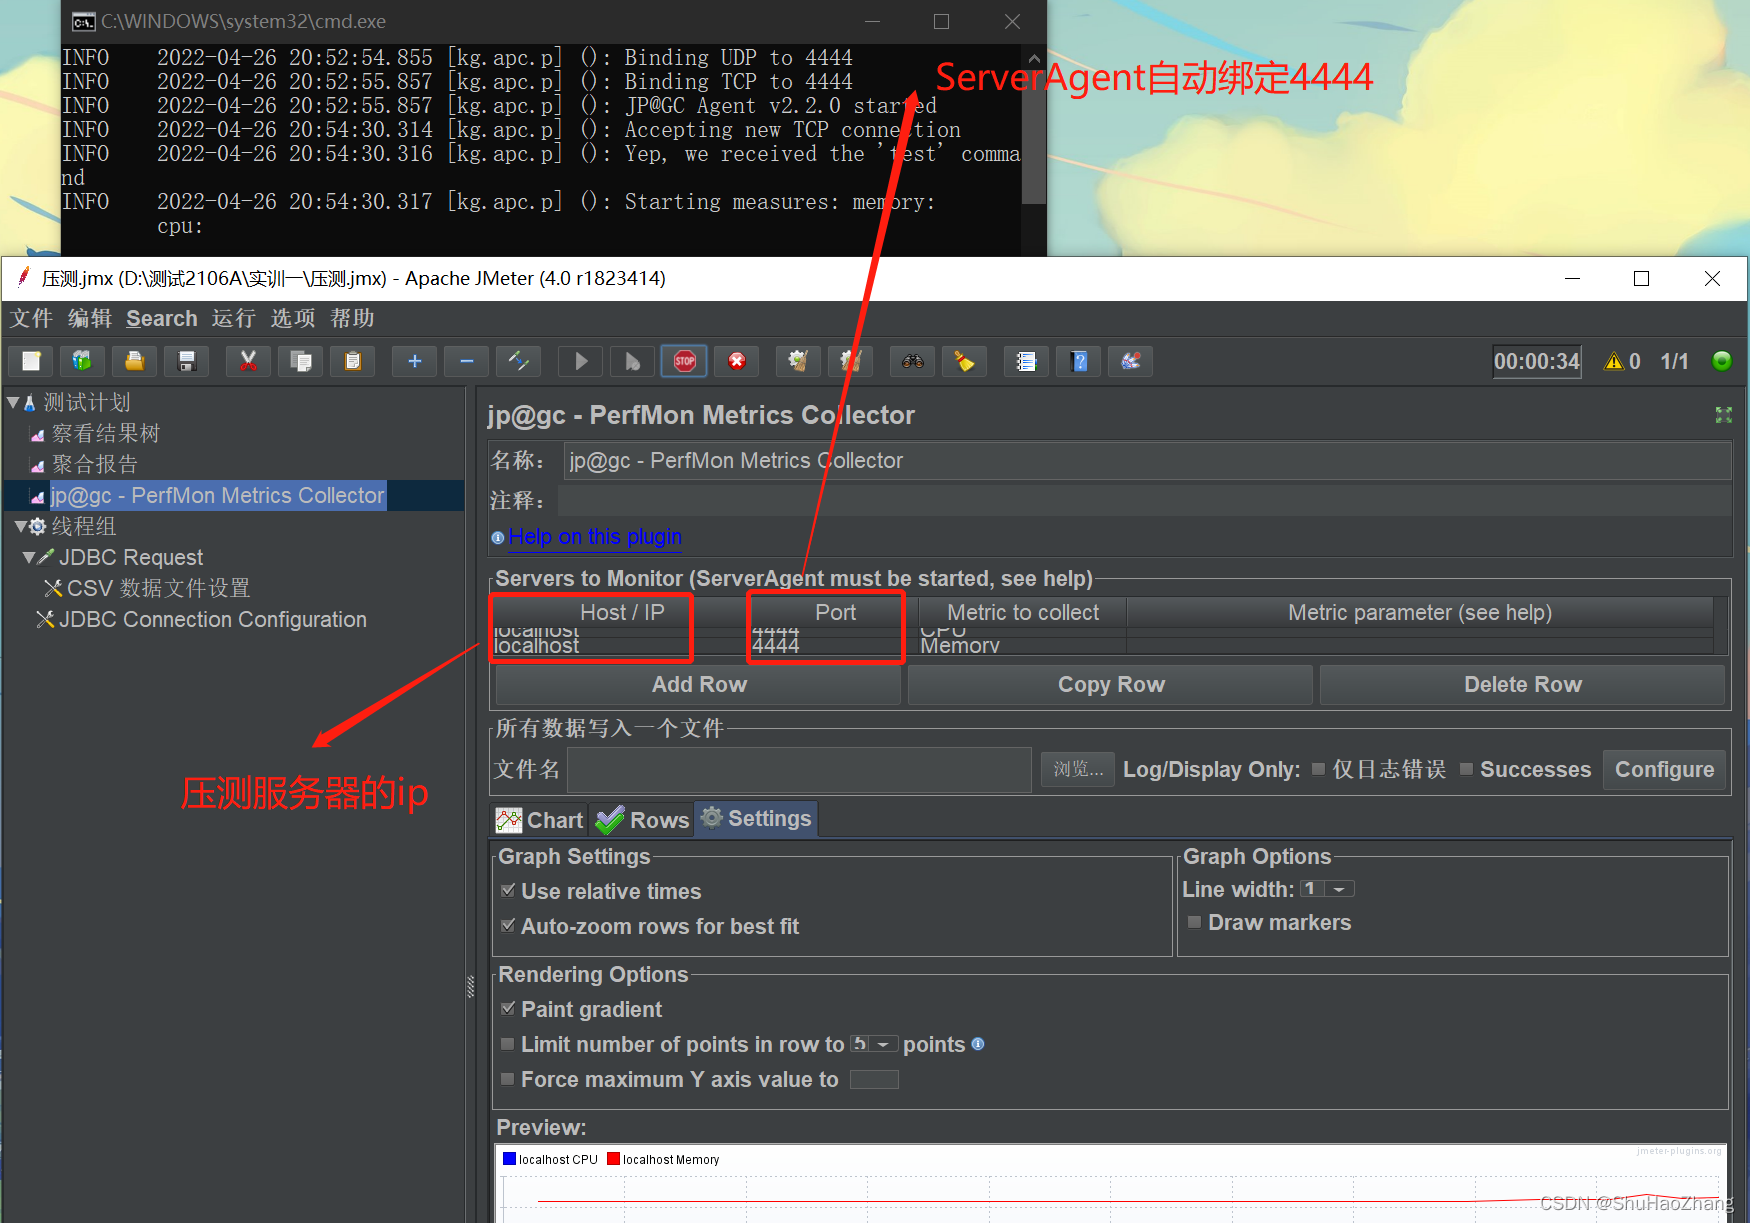The width and height of the screenshot is (1750, 1223).
Task: Click the Reset Search broom icon
Action: [964, 361]
